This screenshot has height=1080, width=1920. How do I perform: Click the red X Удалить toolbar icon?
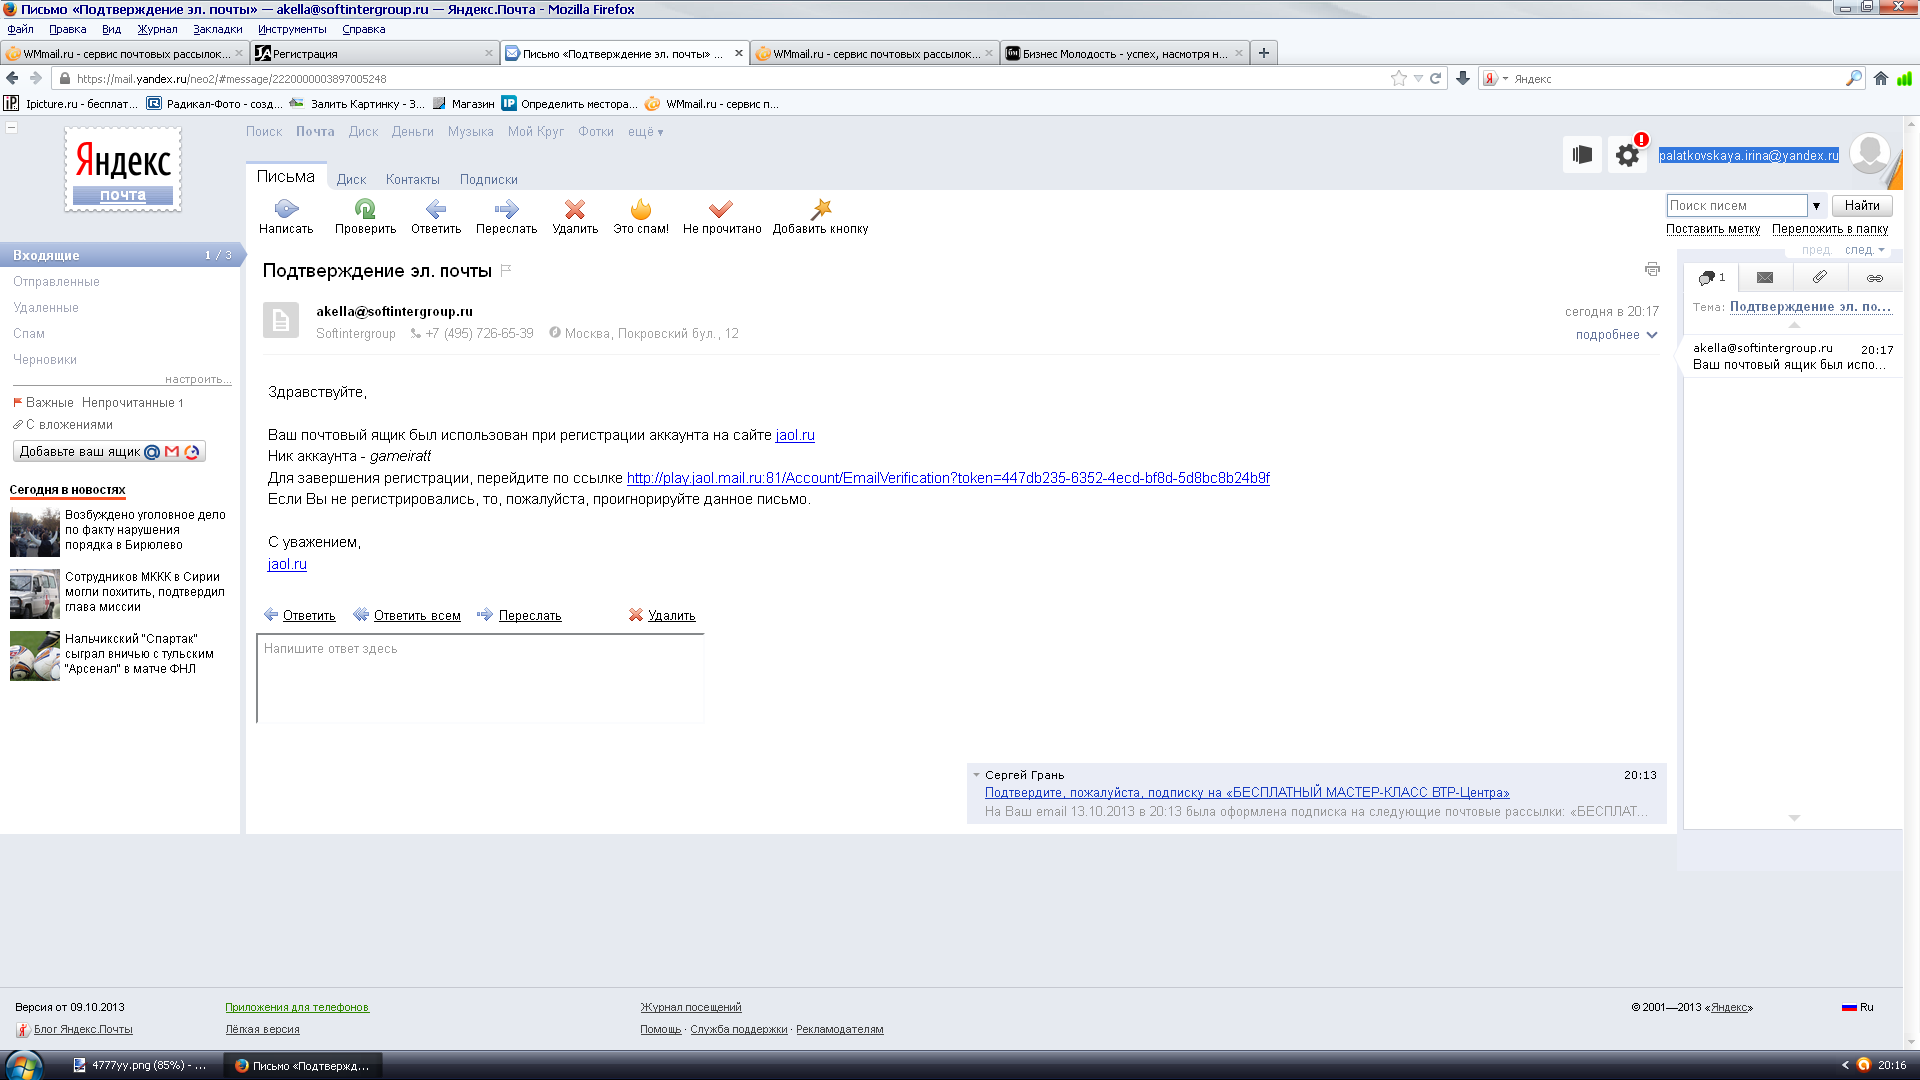[x=575, y=209]
